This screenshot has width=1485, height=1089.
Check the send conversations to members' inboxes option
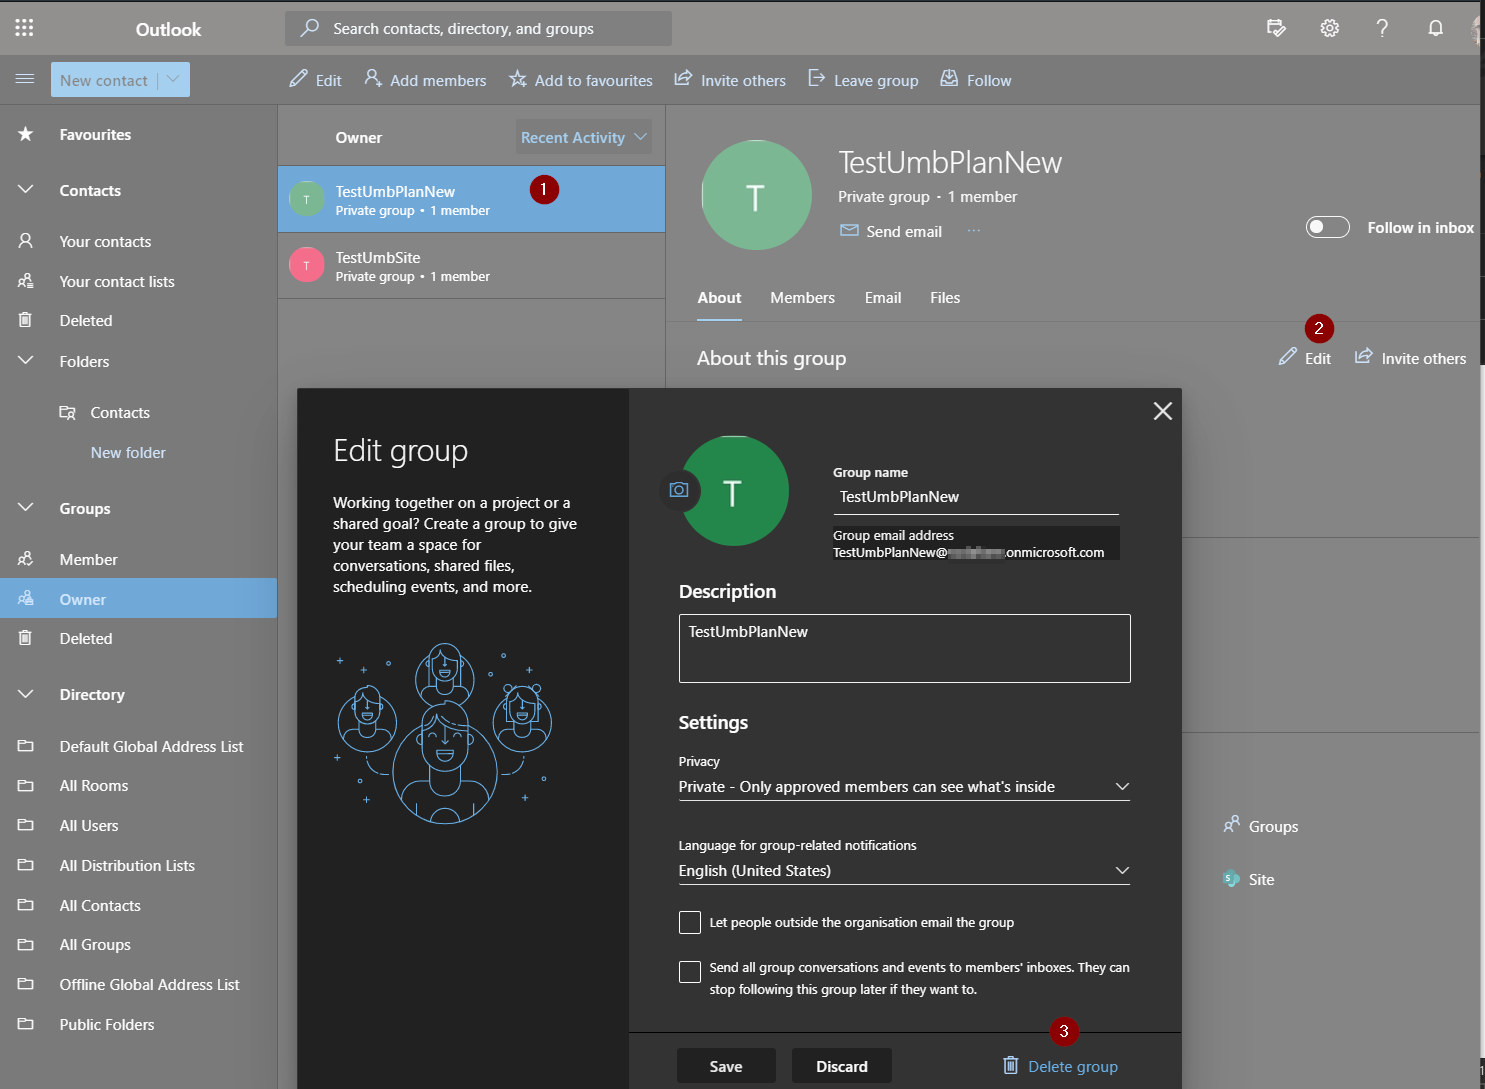(689, 971)
